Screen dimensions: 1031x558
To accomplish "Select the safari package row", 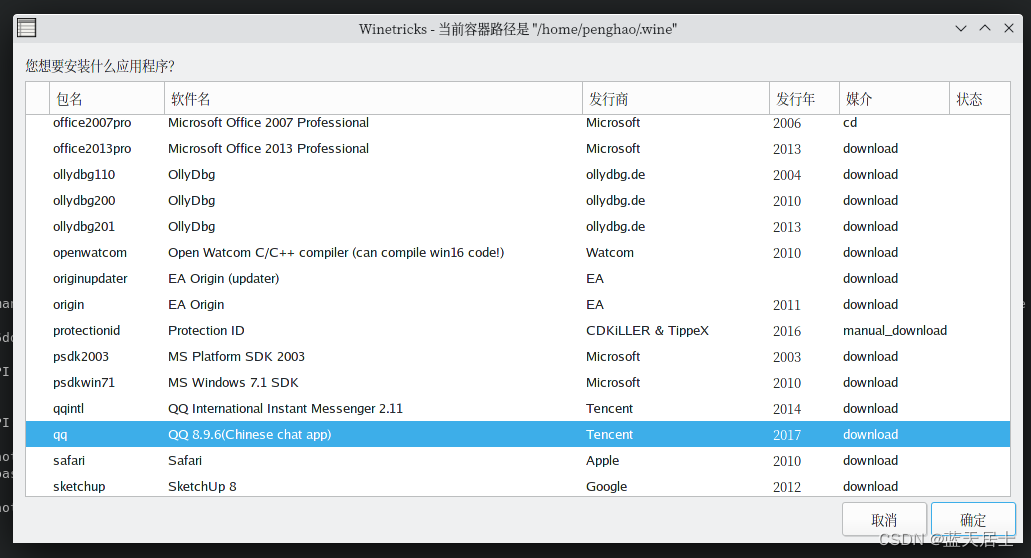I will (517, 461).
